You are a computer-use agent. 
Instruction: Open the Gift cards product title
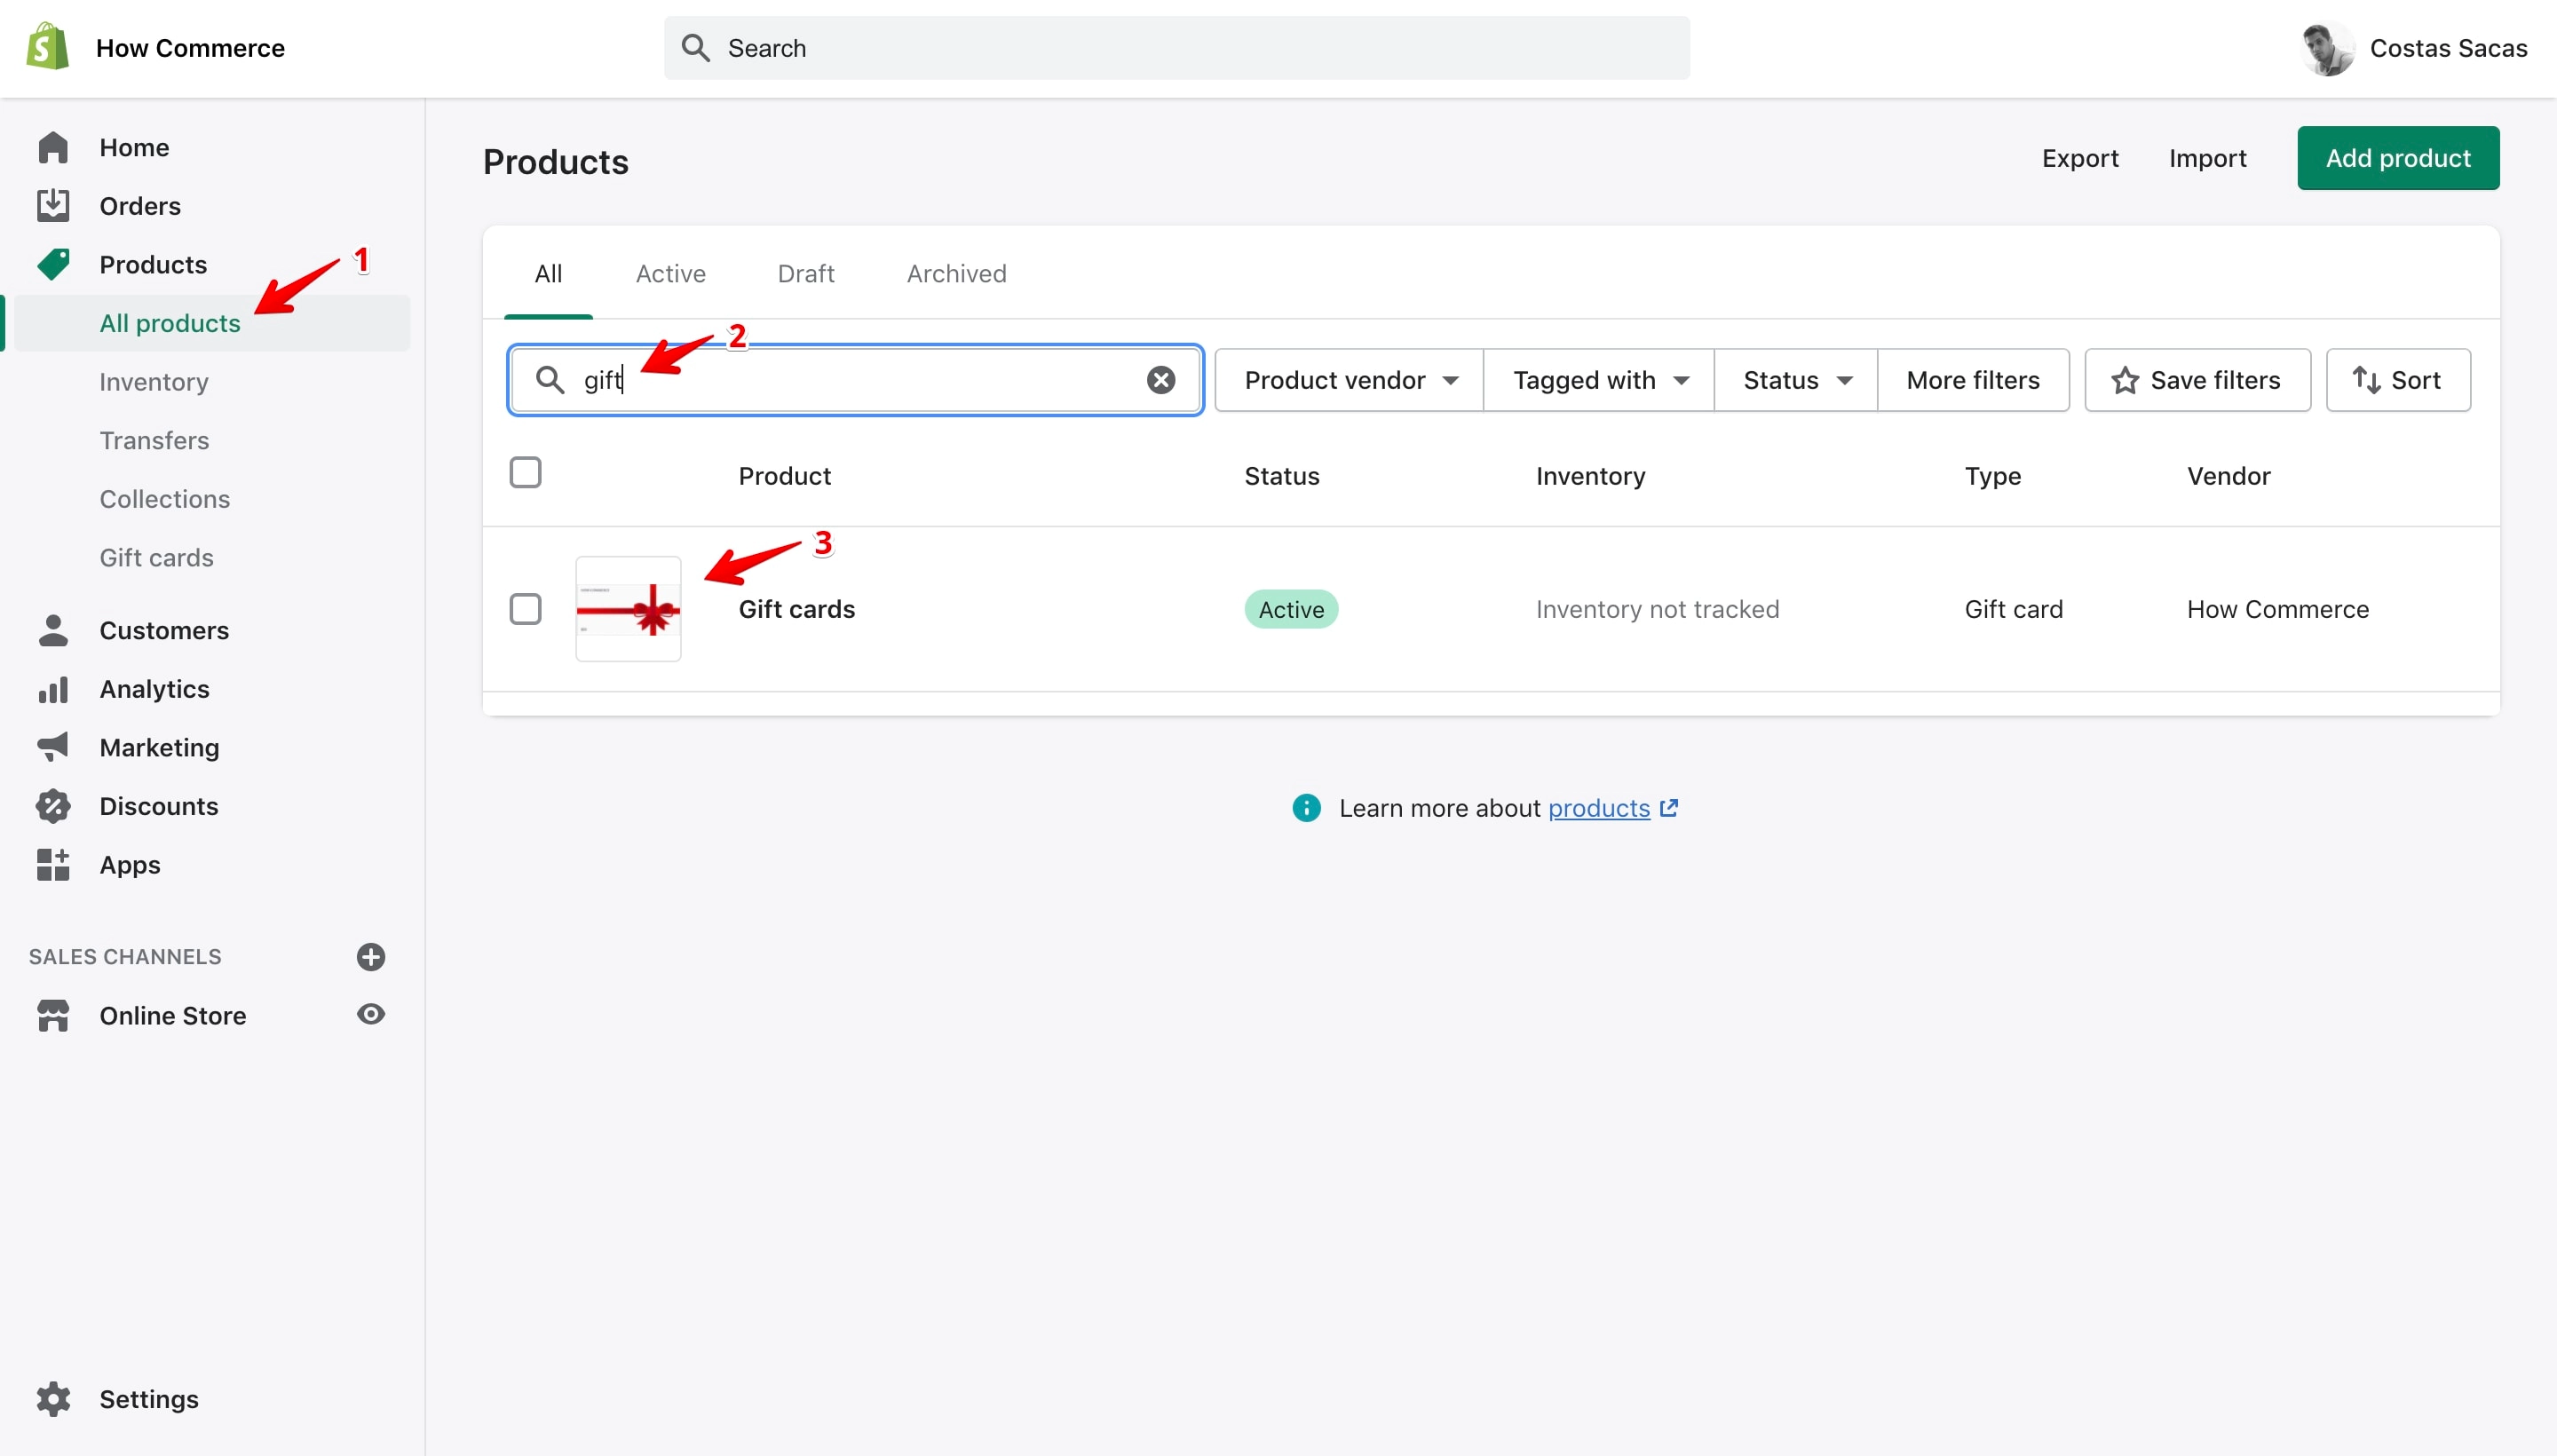click(x=797, y=609)
